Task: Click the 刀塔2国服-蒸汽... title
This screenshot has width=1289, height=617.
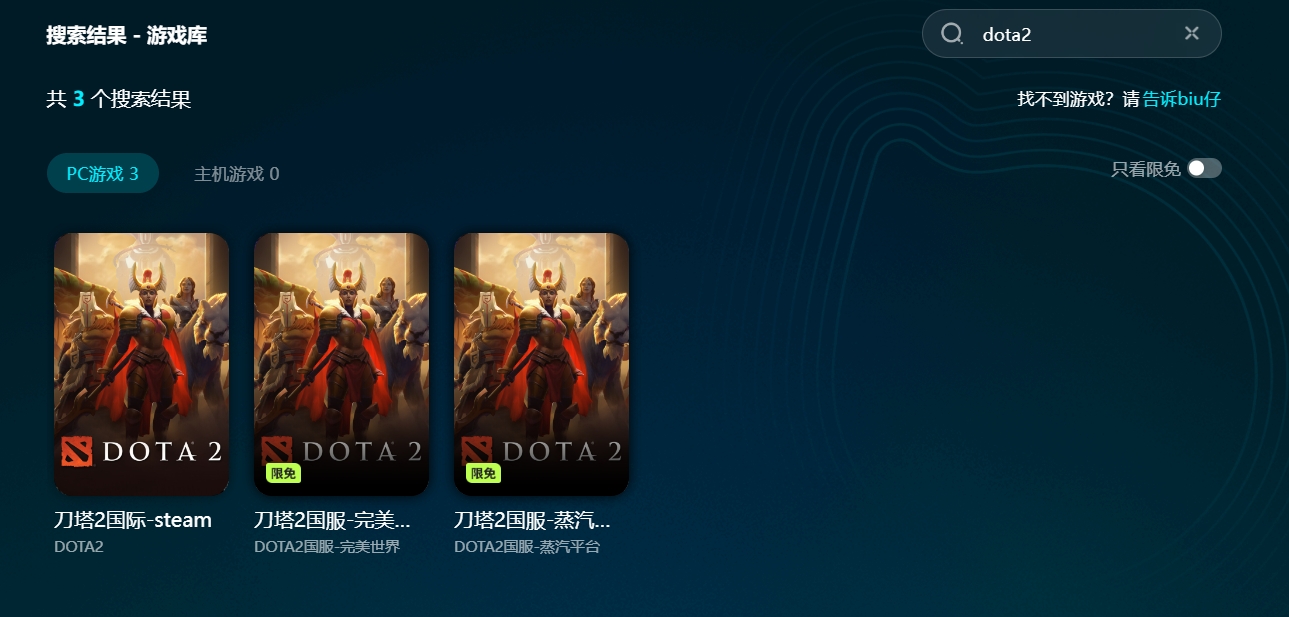Action: (533, 520)
